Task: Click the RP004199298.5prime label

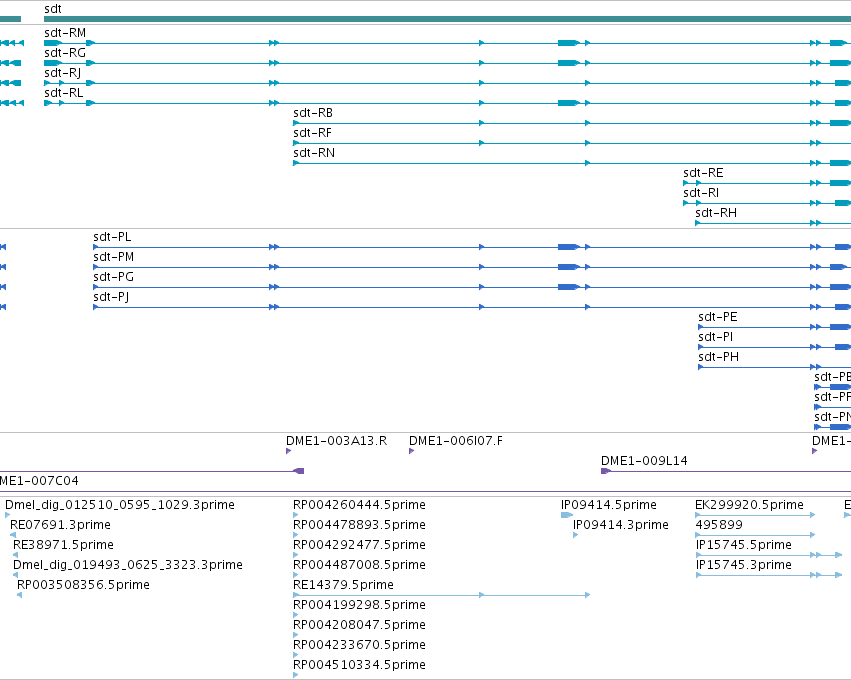Action: (359, 605)
